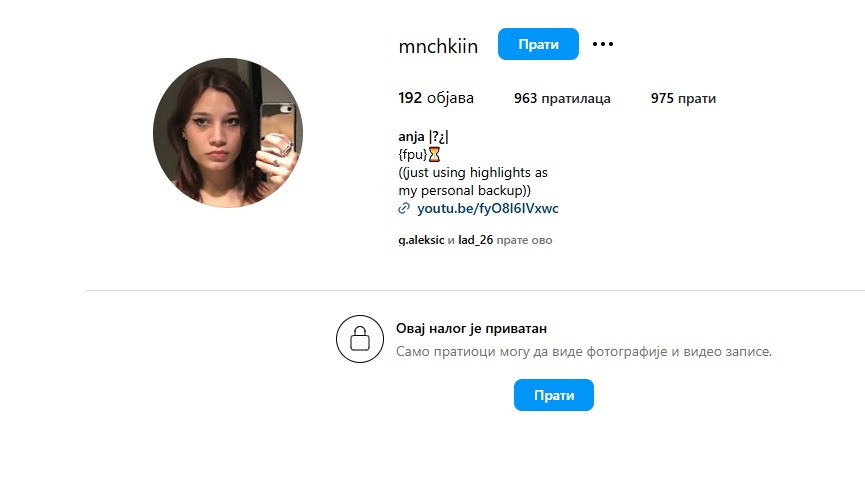This screenshot has height=501, width=865.
Task: Click the hourglass emoji in the bio
Action: (434, 154)
